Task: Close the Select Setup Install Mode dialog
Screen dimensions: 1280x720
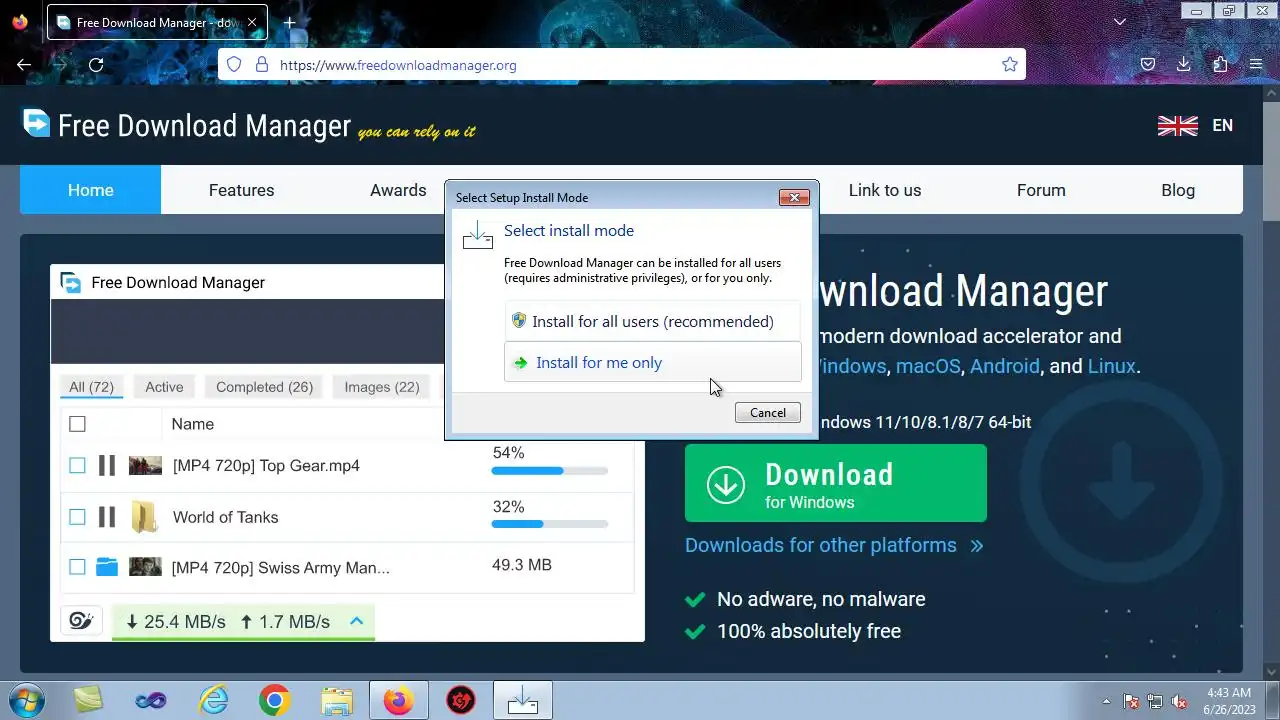Action: pos(794,197)
